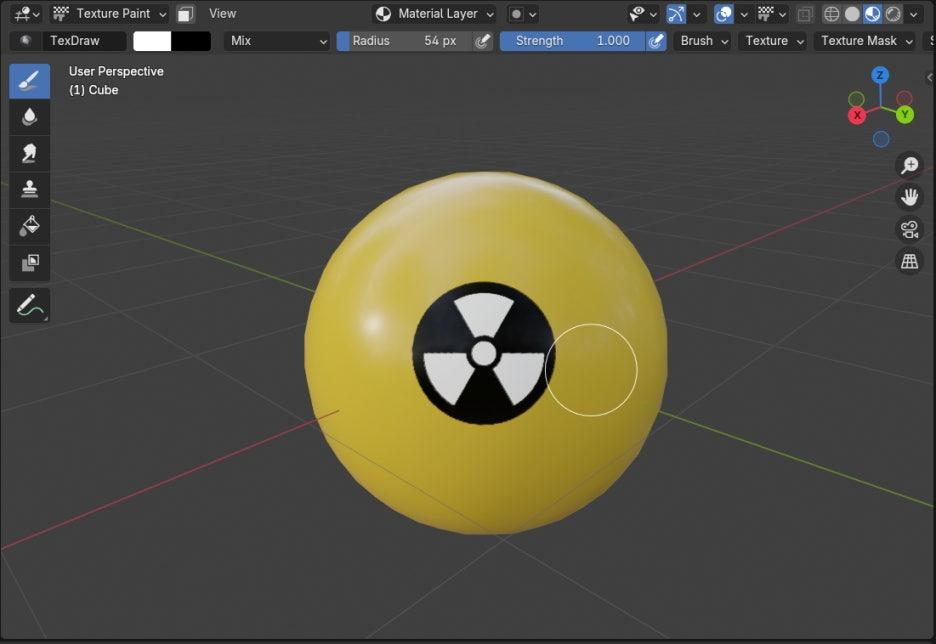Switch to rendered viewport shading
Viewport: 936px width, 644px height.
point(893,14)
